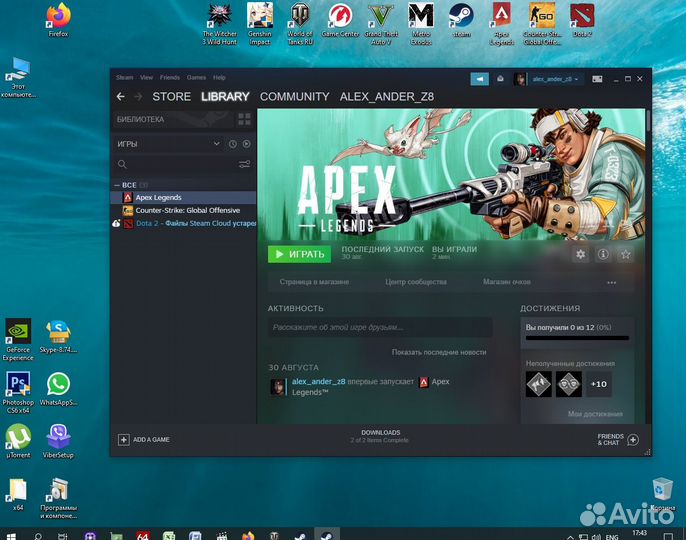Click the activity post input field
Image resolution: width=686 pixels, height=540 pixels.
380,327
